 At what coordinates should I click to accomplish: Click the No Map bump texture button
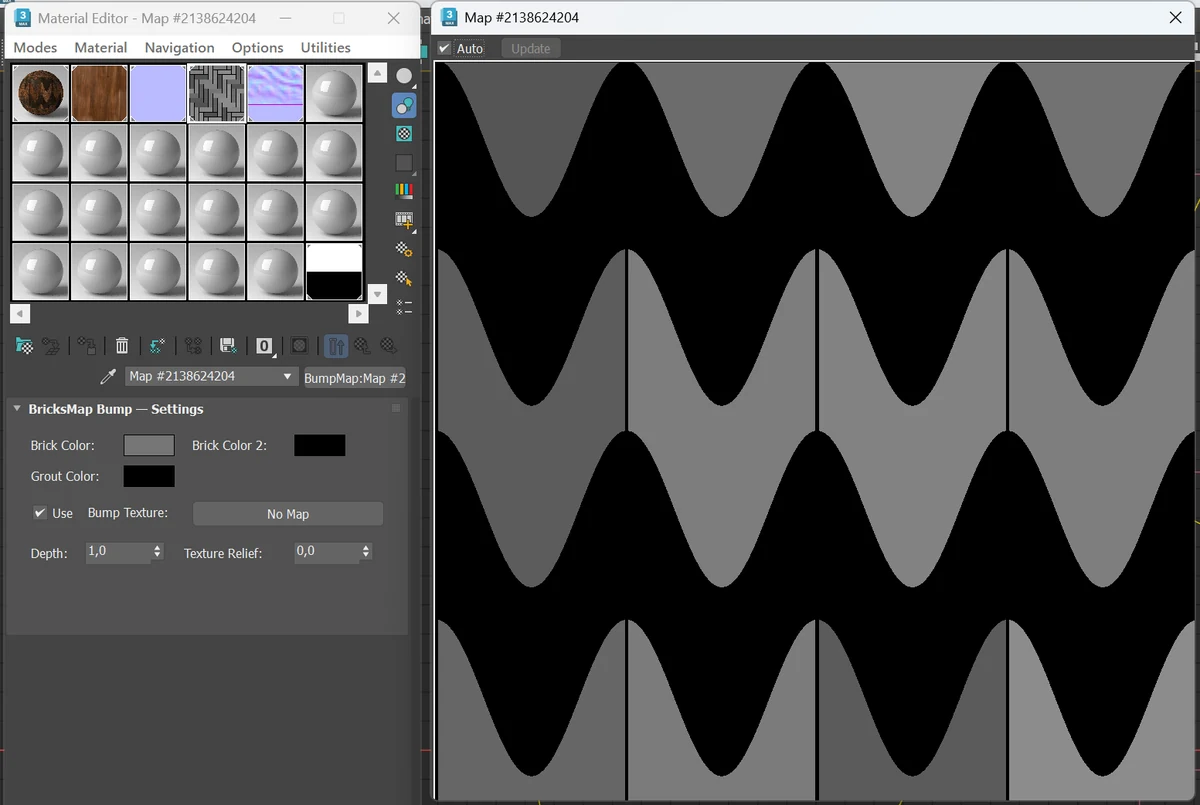pos(288,514)
